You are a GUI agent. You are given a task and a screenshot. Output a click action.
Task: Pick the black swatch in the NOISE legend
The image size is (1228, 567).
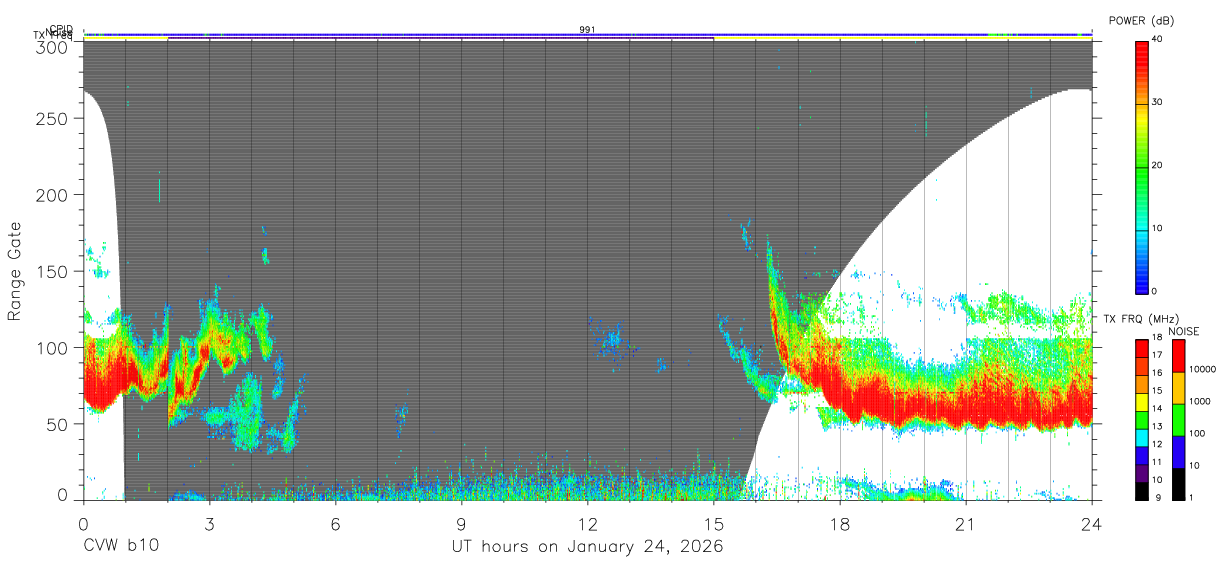1177,482
